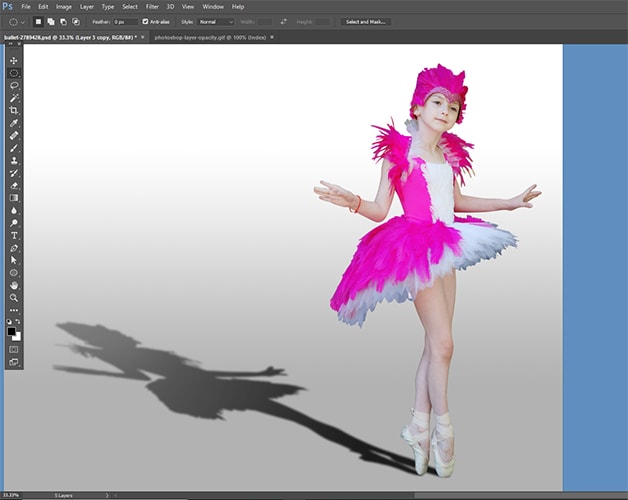Pick the Crop tool

tap(14, 110)
